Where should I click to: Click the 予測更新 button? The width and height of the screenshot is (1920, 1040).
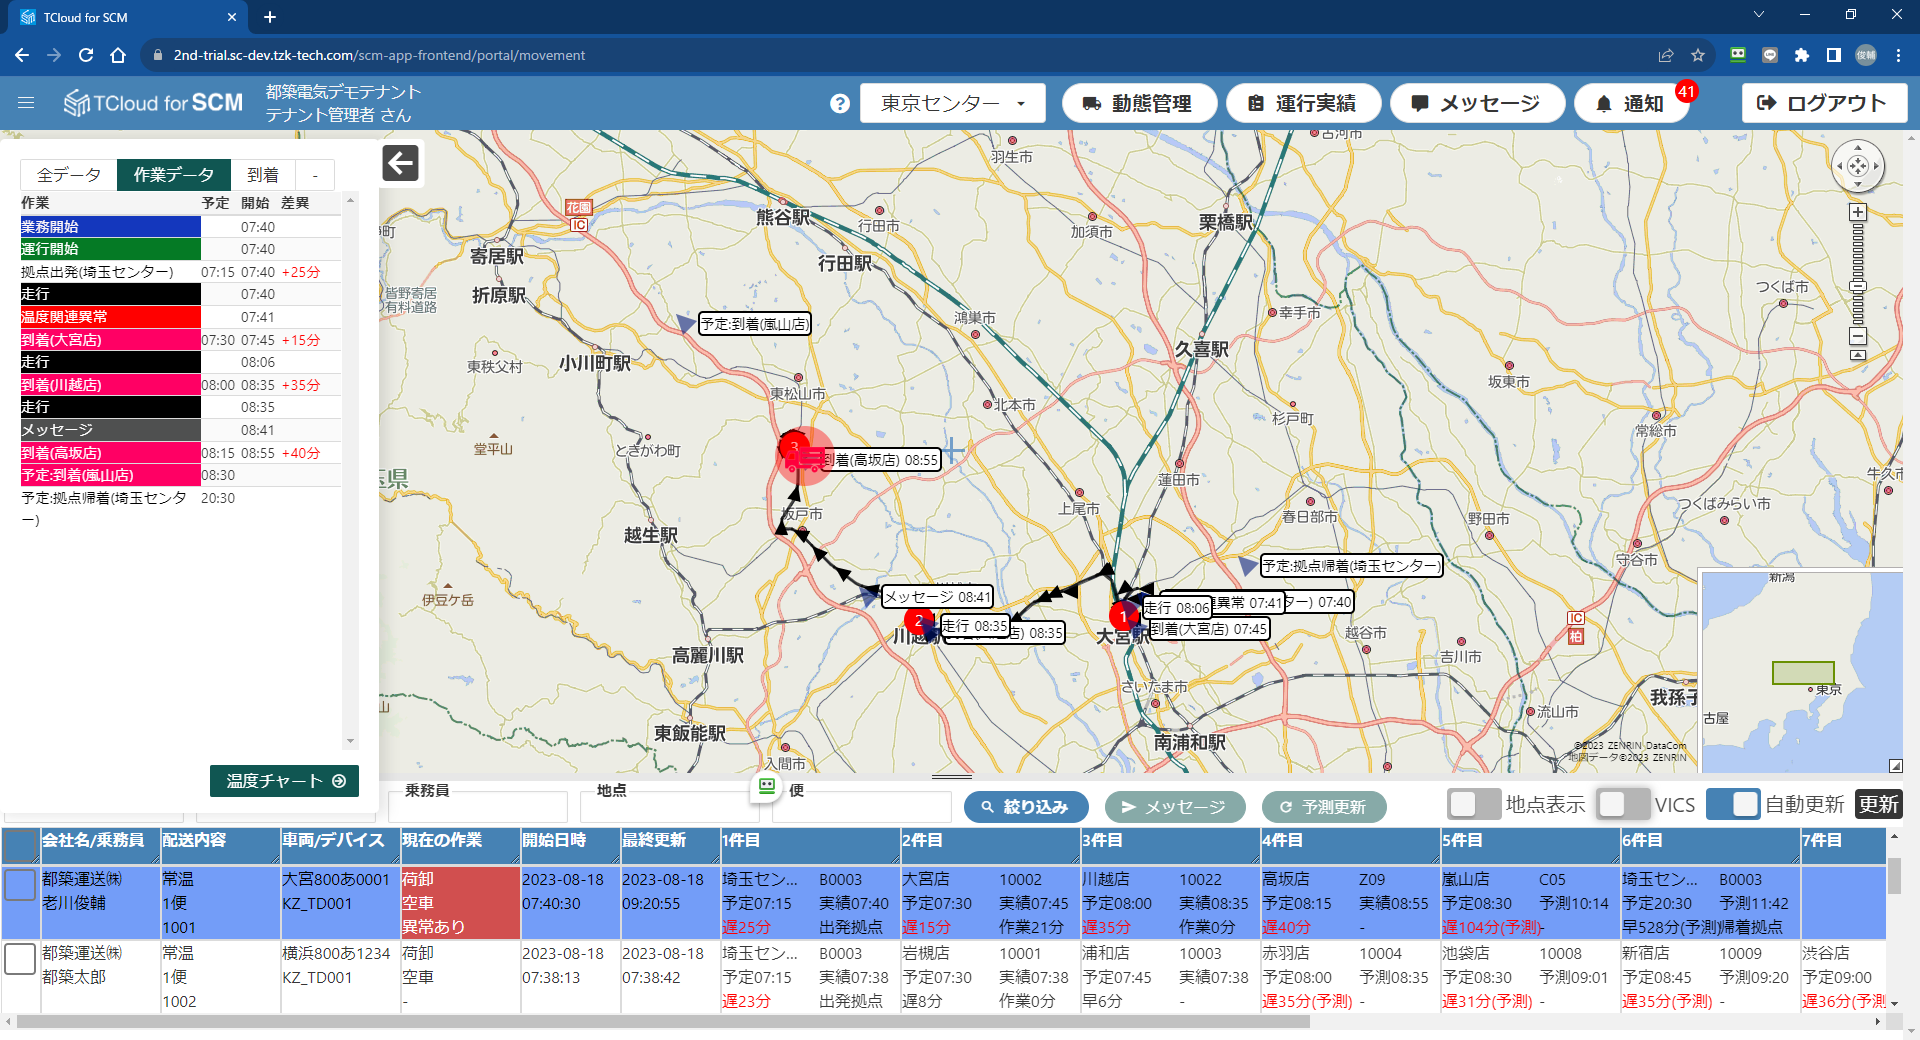[1324, 806]
